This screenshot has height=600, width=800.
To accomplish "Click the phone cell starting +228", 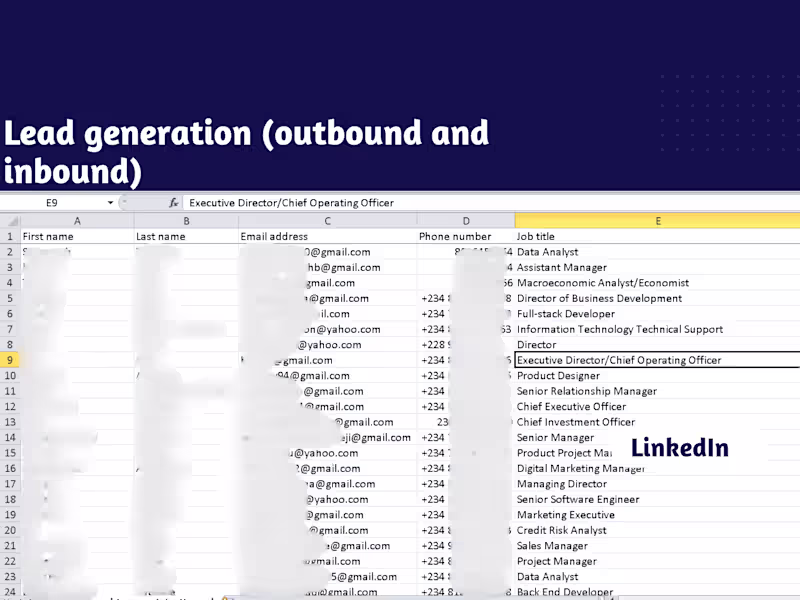I will click(466, 345).
